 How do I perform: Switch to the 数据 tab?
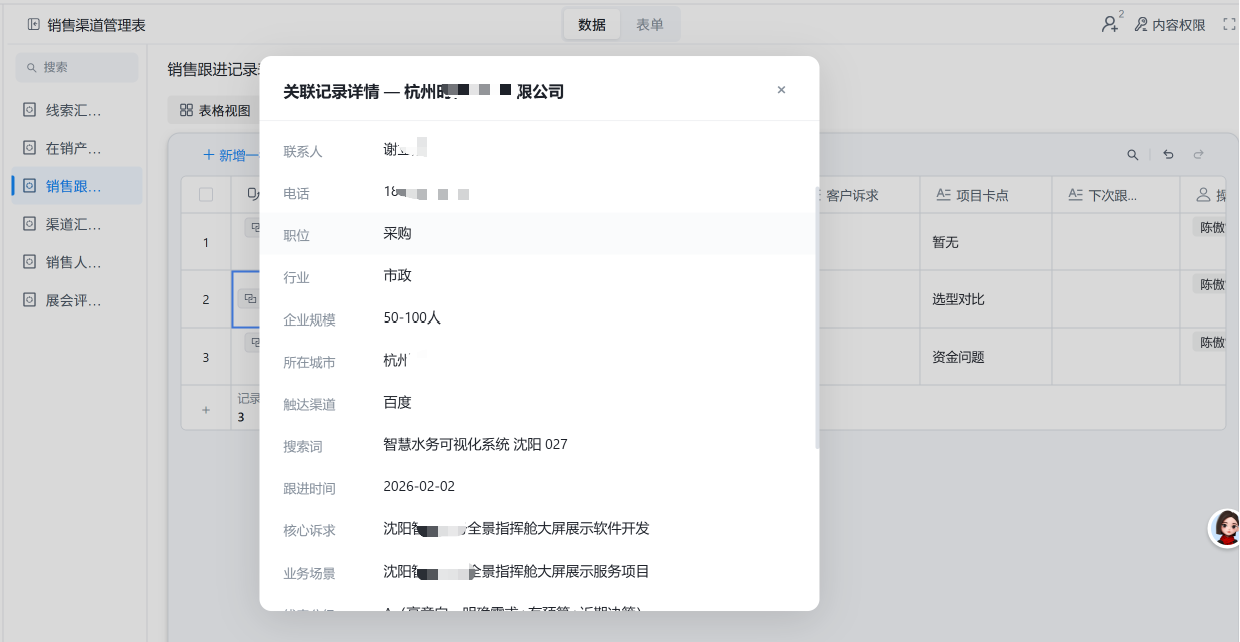pos(592,25)
